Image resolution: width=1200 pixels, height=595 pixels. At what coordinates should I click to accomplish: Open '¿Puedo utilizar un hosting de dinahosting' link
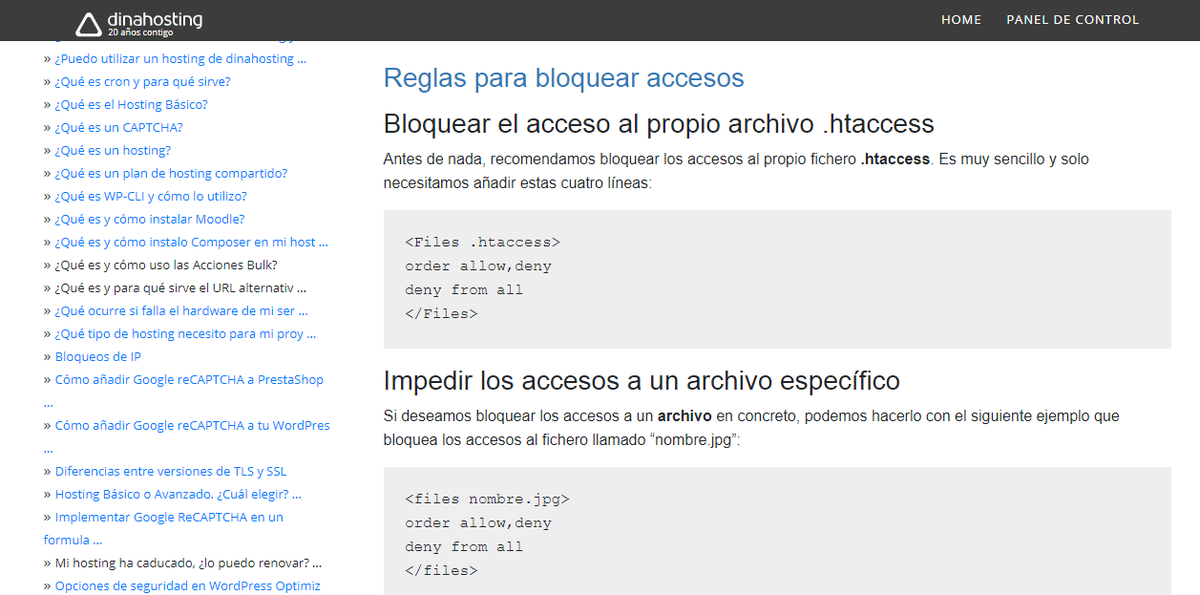coord(180,59)
